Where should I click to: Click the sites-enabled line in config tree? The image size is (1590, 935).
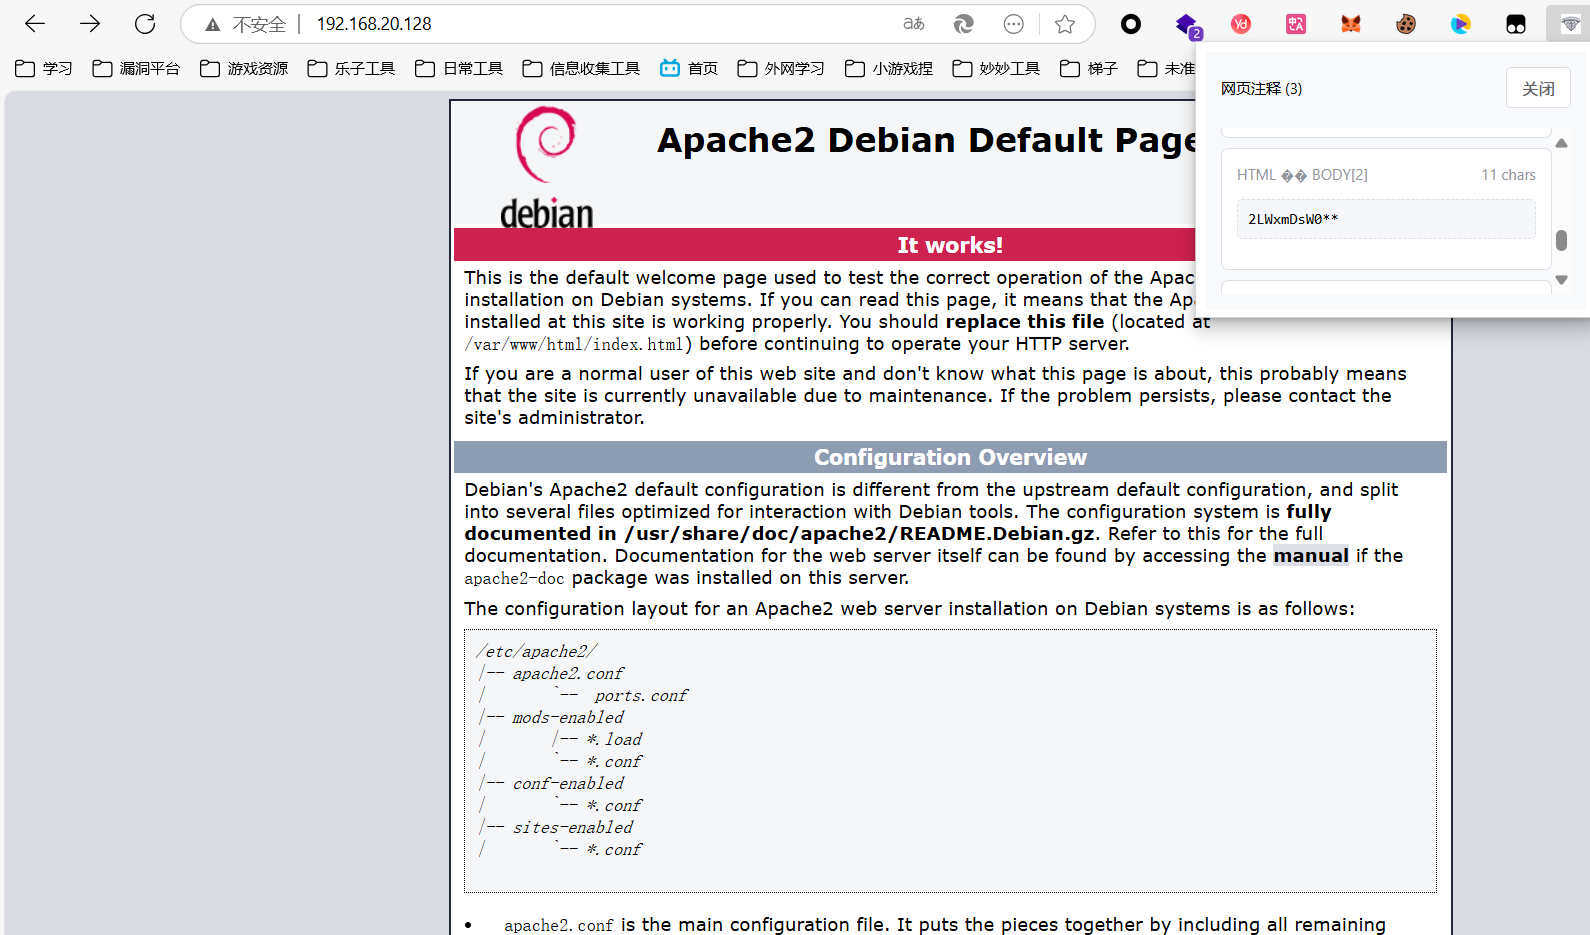pos(573,828)
